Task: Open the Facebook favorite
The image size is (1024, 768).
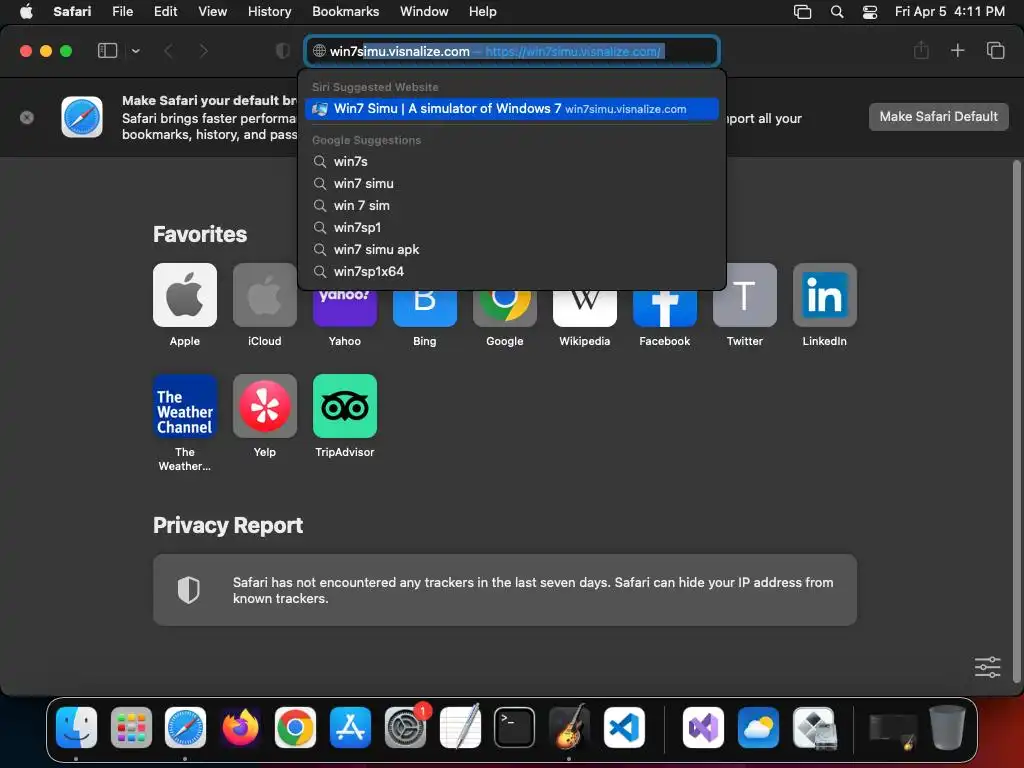Action: 665,308
